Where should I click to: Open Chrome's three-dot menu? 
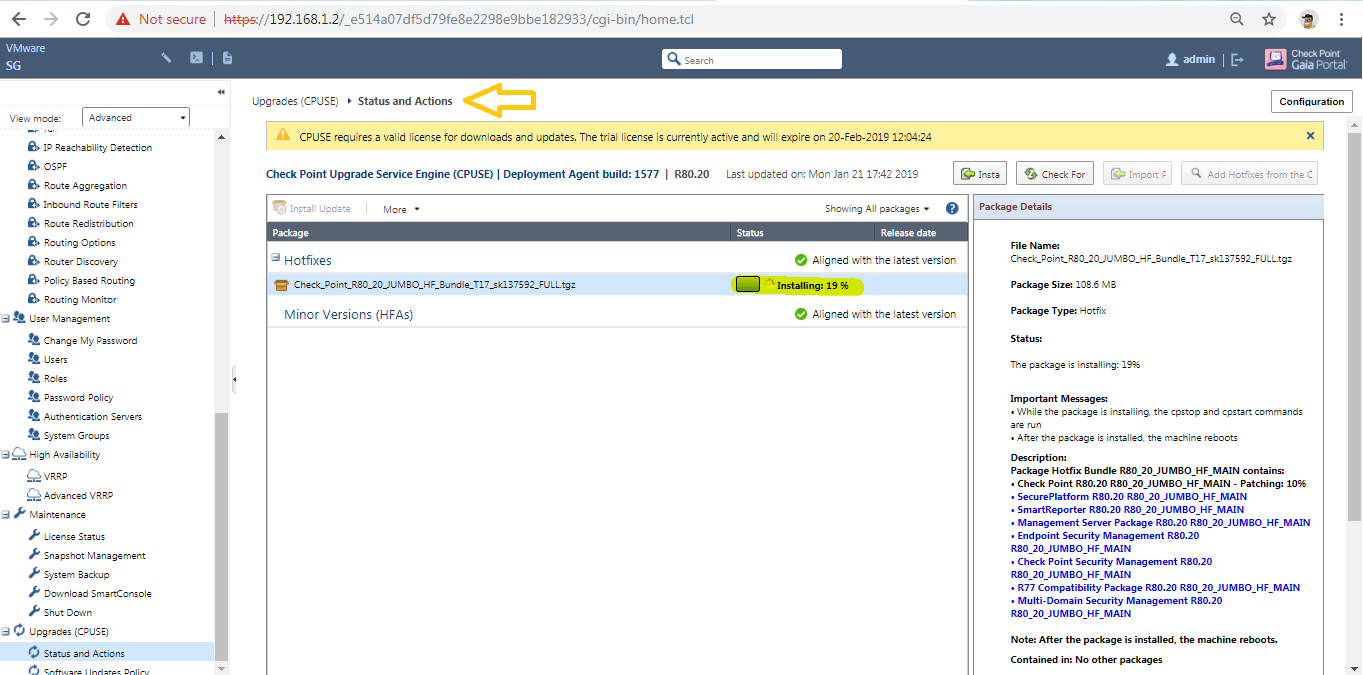pyautogui.click(x=1341, y=19)
